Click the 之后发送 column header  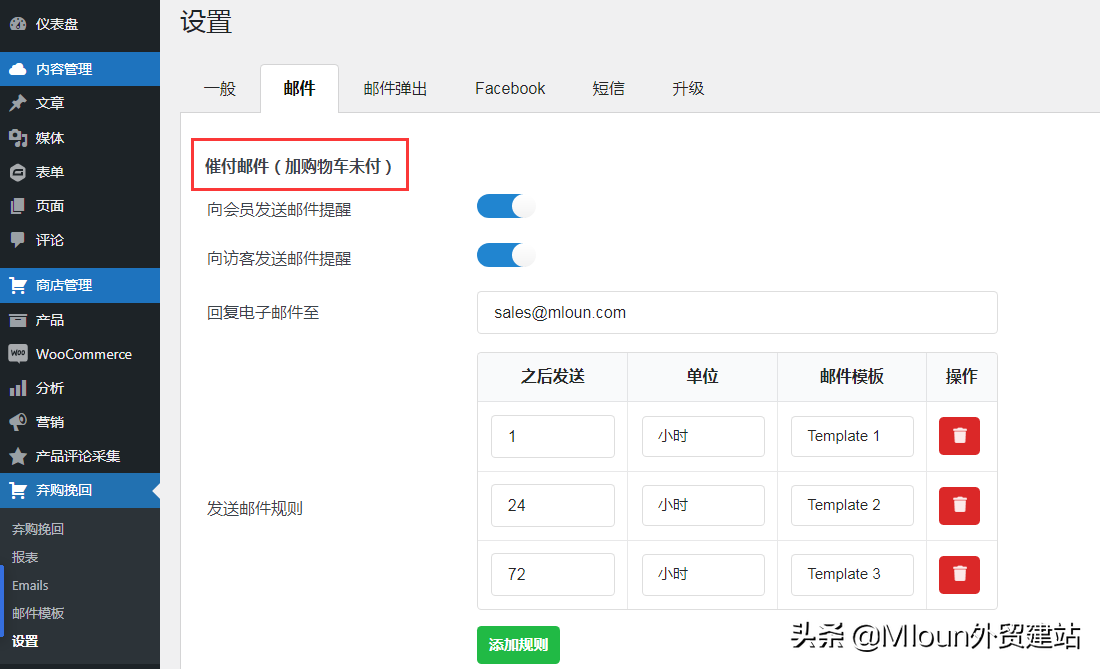[x=553, y=377]
